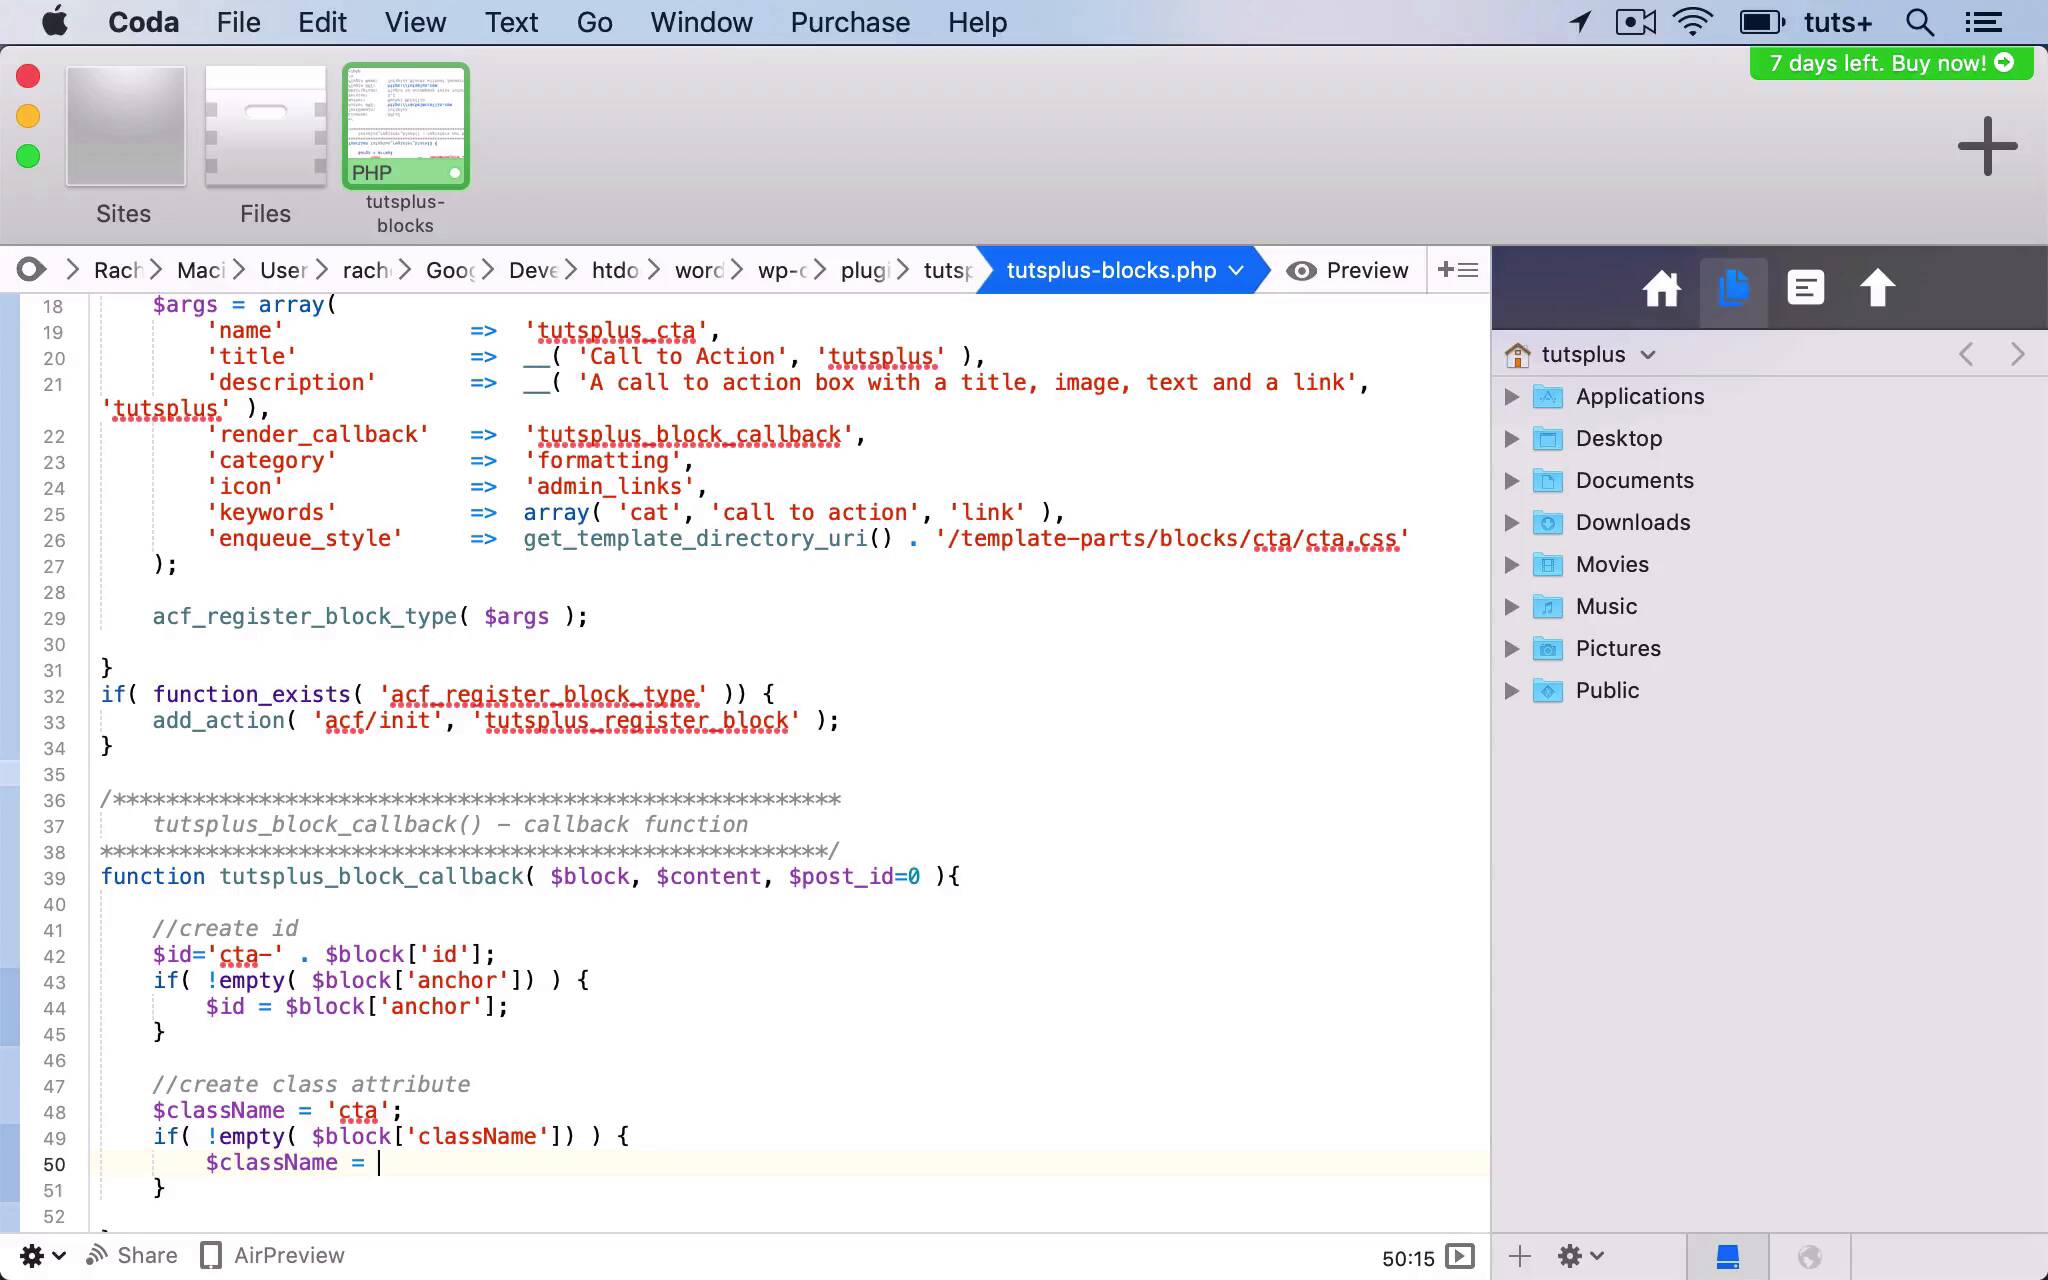Open the Sites view in Coda
This screenshot has height=1280, width=2048.
pyautogui.click(x=124, y=130)
